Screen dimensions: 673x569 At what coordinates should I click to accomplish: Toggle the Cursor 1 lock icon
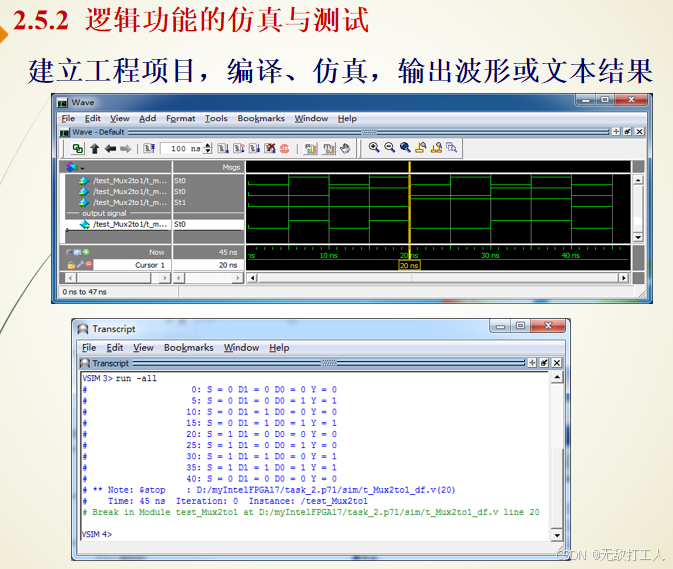[71, 265]
